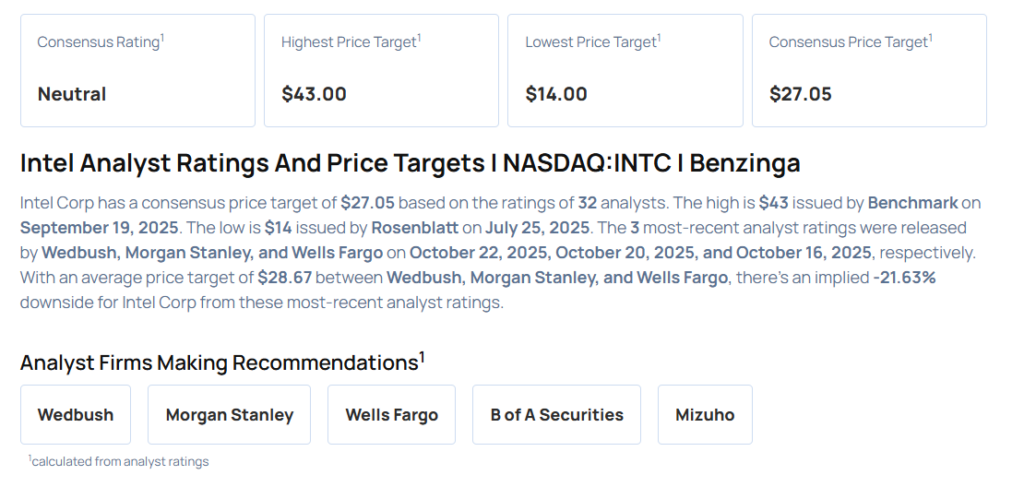This screenshot has width=1024, height=487.
Task: Choose the B of A Securities button
Action: coord(556,414)
